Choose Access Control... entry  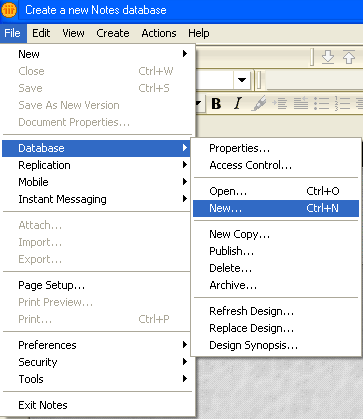coord(276,165)
